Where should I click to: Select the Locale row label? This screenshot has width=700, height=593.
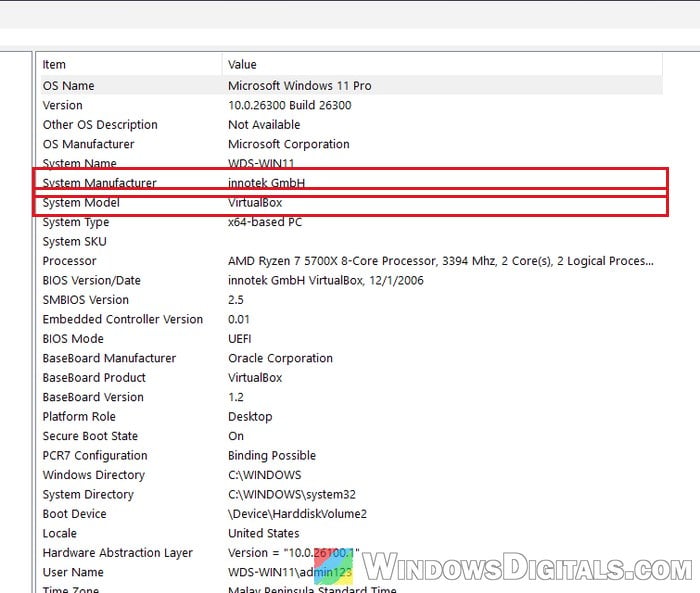[59, 534]
